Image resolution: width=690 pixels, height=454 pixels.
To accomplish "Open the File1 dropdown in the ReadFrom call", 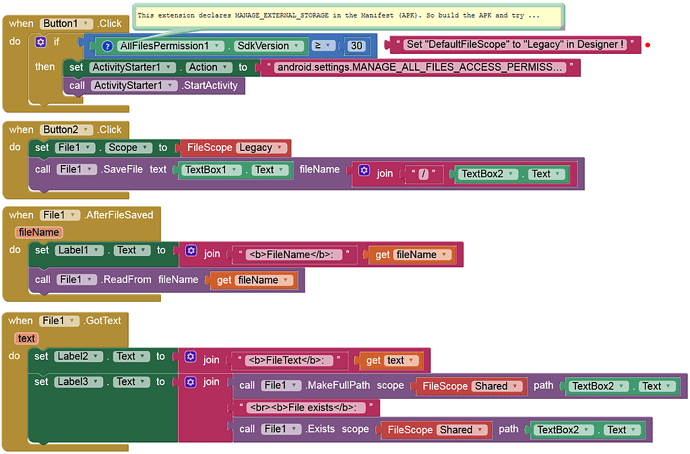I will pos(77,279).
